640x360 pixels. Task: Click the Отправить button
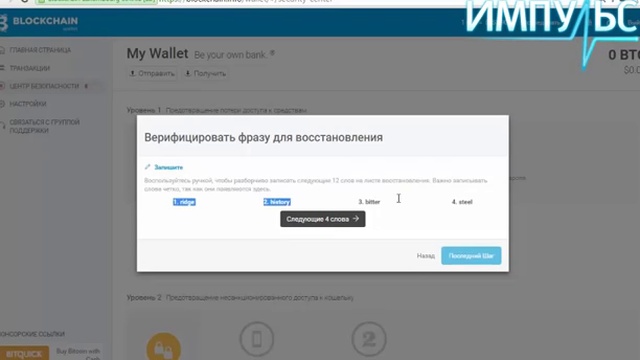(x=152, y=73)
